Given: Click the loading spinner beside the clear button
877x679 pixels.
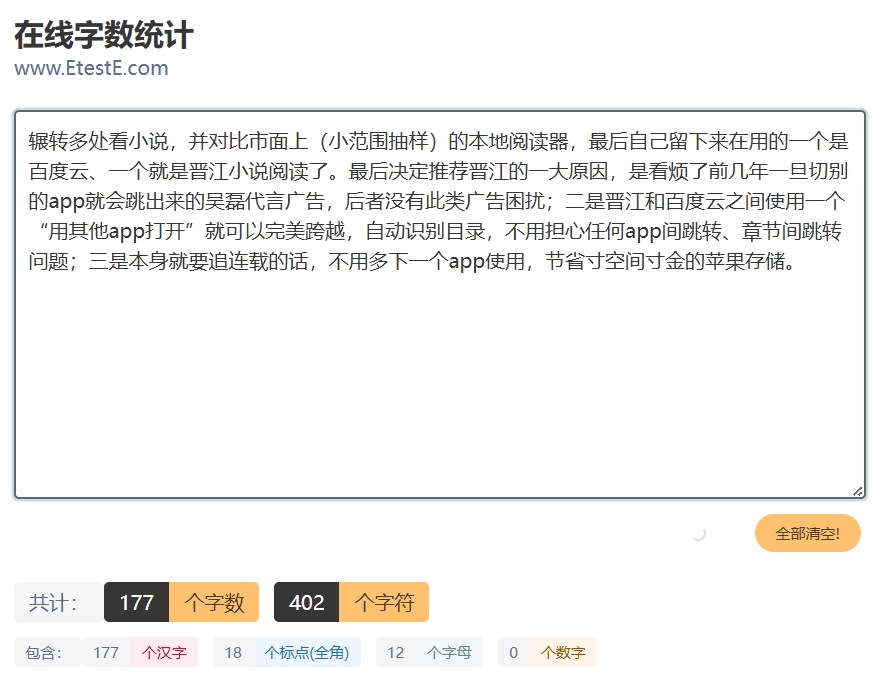Looking at the screenshot, I should (x=699, y=534).
